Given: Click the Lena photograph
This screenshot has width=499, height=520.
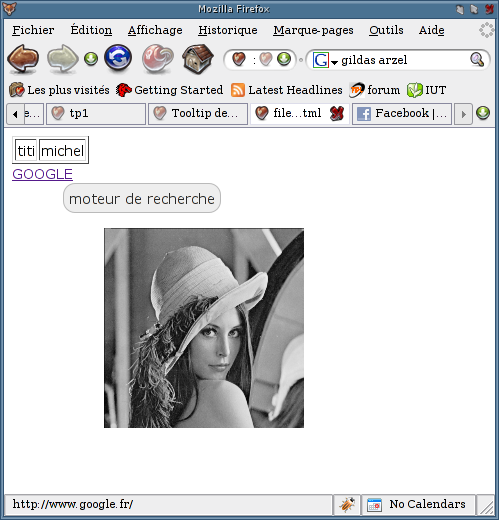Looking at the screenshot, I should point(204,328).
